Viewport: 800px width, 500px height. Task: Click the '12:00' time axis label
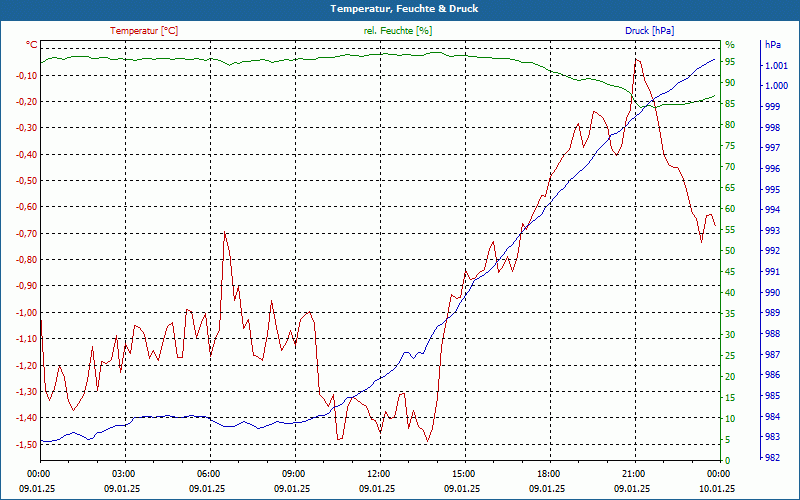click(x=381, y=473)
